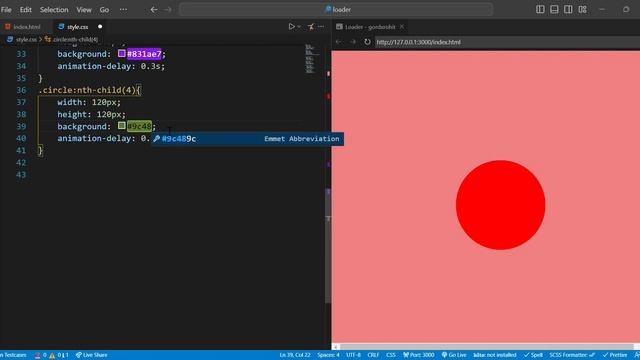This screenshot has height=360, width=640.
Task: Go back using title bar arrow
Action: (154, 9)
